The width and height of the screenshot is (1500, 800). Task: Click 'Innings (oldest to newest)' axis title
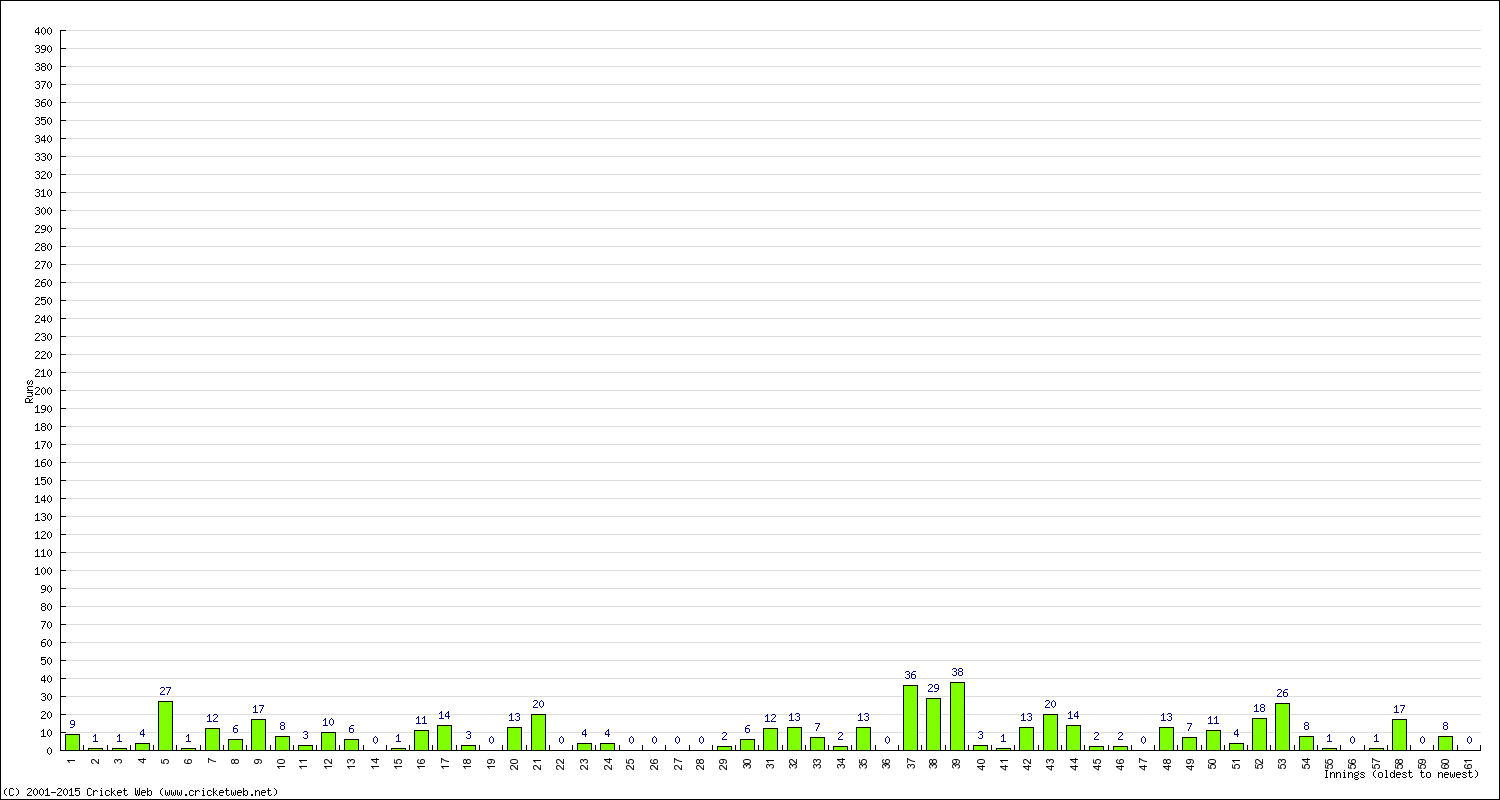(x=1401, y=774)
